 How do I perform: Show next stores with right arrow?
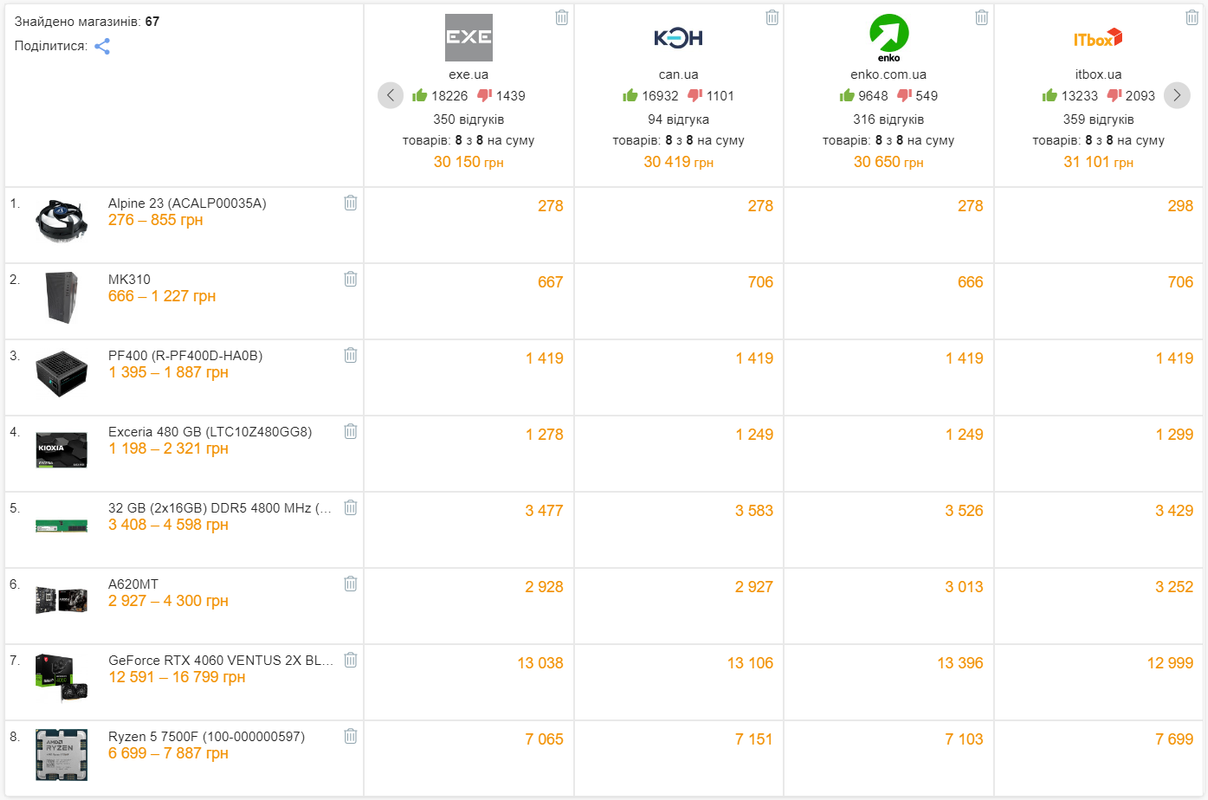(x=1177, y=96)
